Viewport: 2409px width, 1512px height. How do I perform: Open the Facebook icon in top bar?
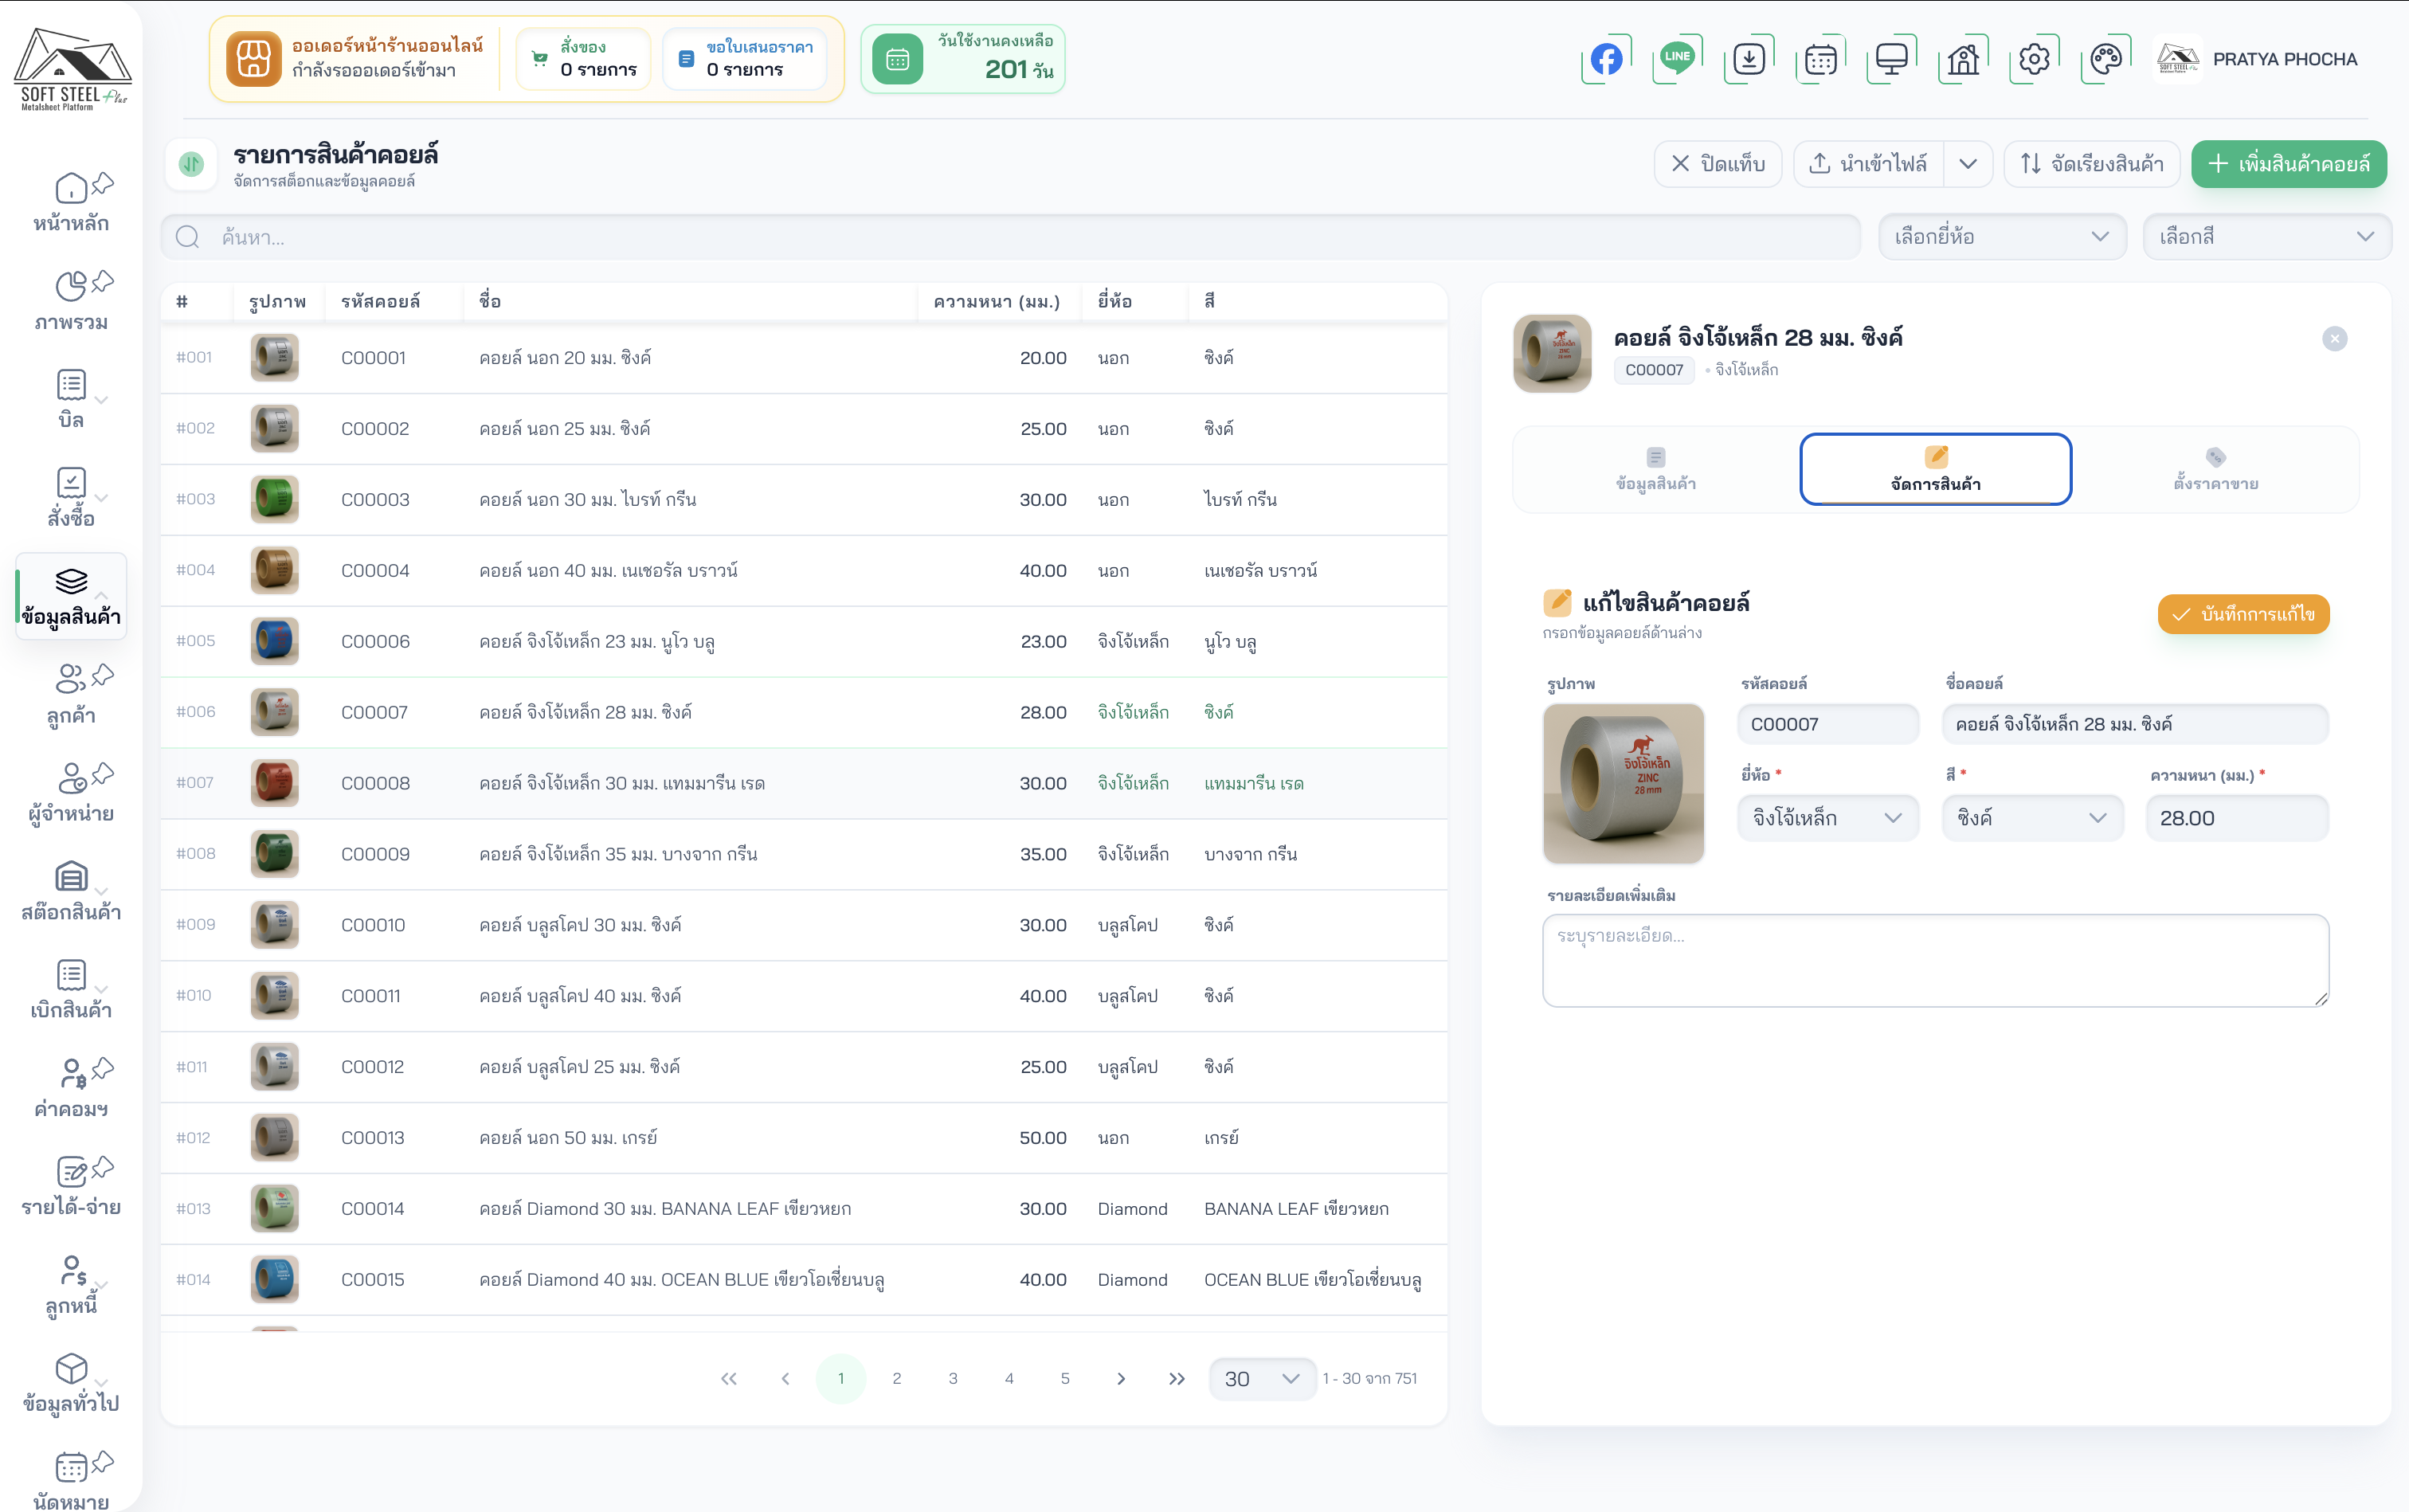coord(1606,59)
